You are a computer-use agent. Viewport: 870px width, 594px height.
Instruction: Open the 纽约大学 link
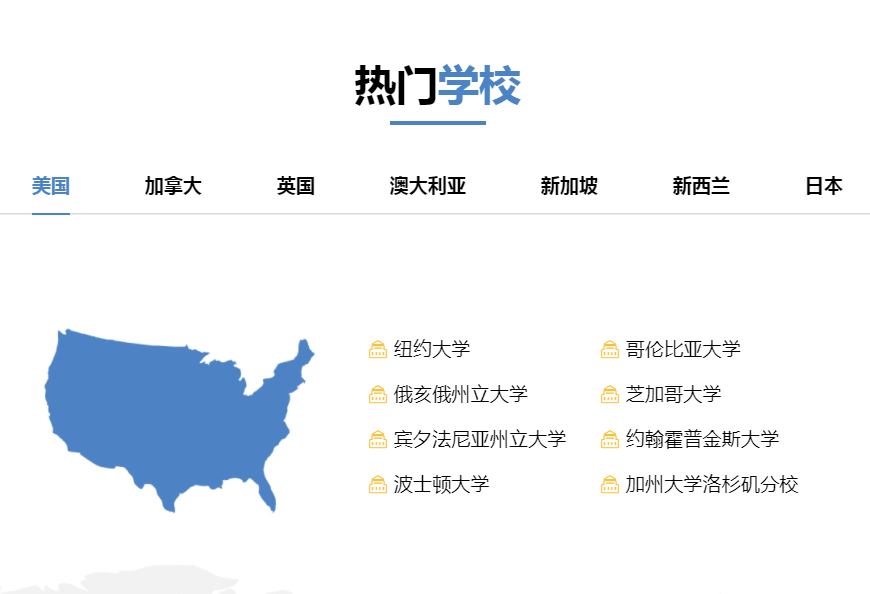pos(431,350)
